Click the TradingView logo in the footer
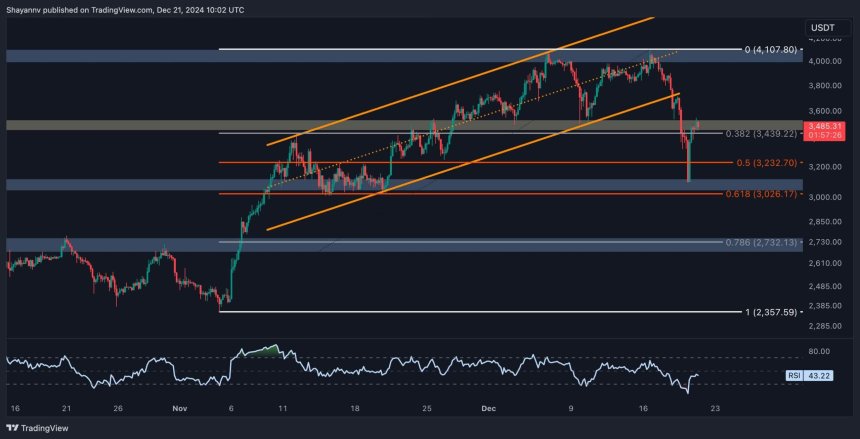This screenshot has height=439, width=860. pos(38,427)
